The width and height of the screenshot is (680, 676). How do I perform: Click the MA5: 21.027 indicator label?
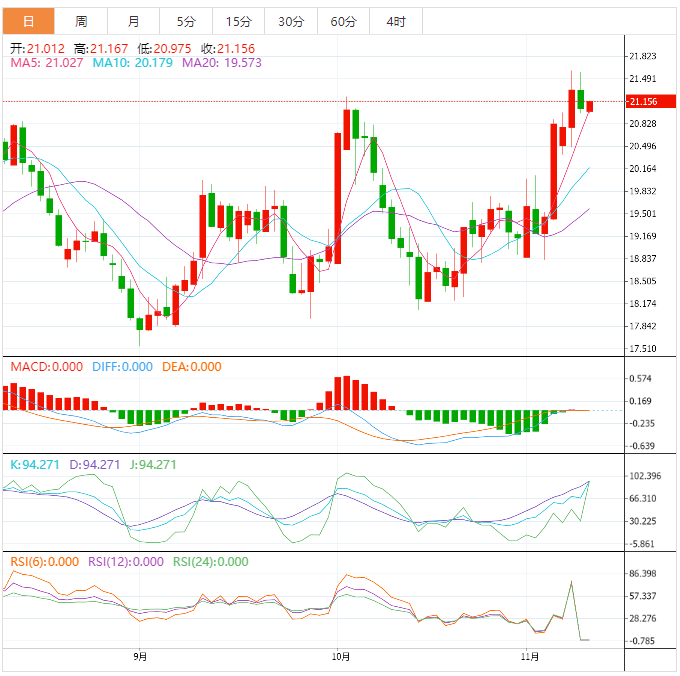click(46, 63)
